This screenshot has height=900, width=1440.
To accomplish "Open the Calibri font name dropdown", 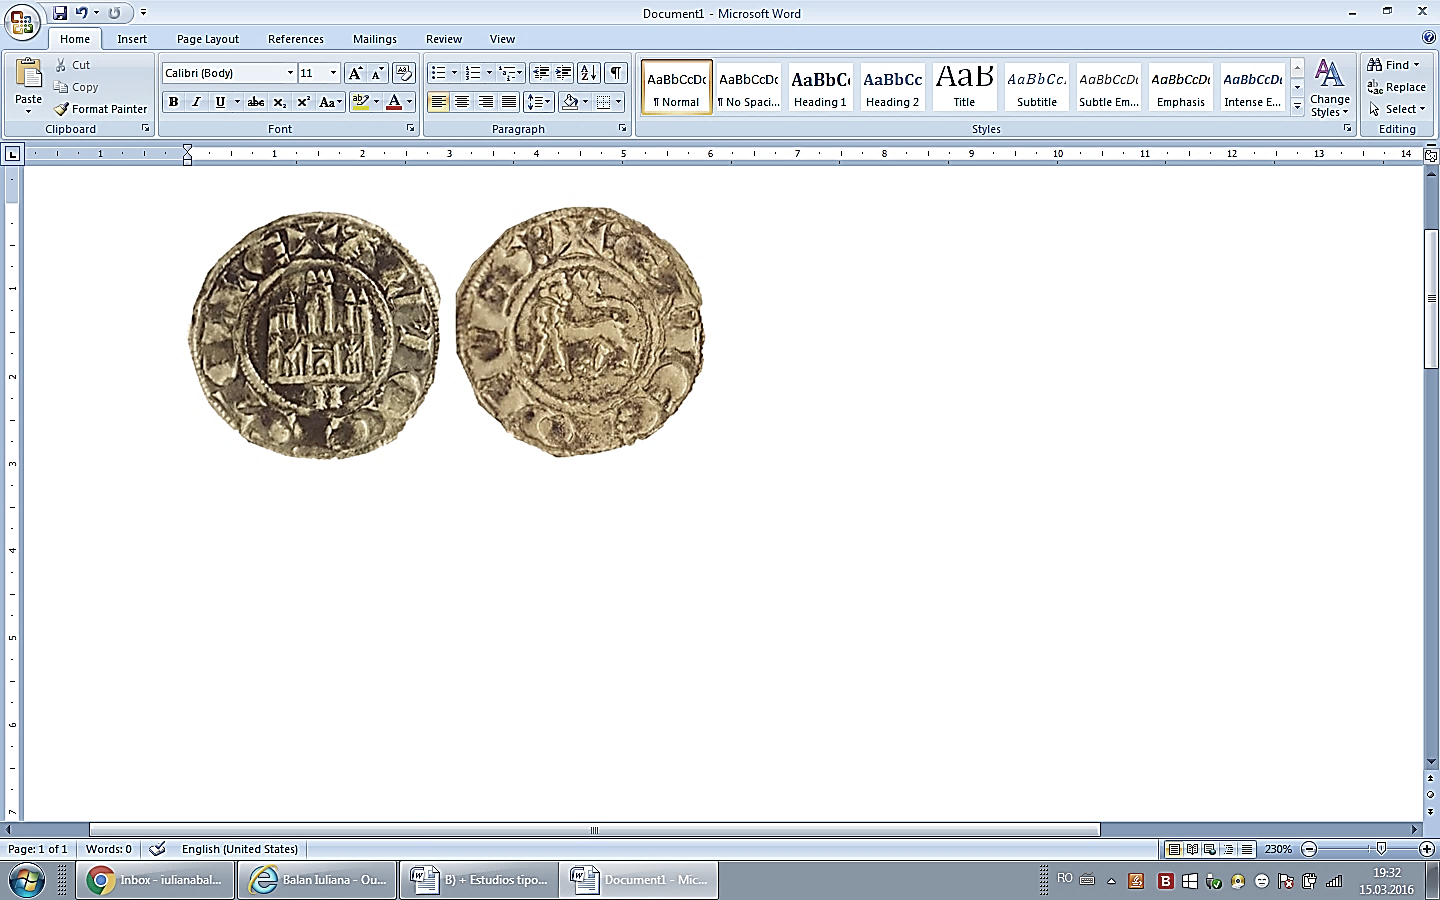I will 290,73.
